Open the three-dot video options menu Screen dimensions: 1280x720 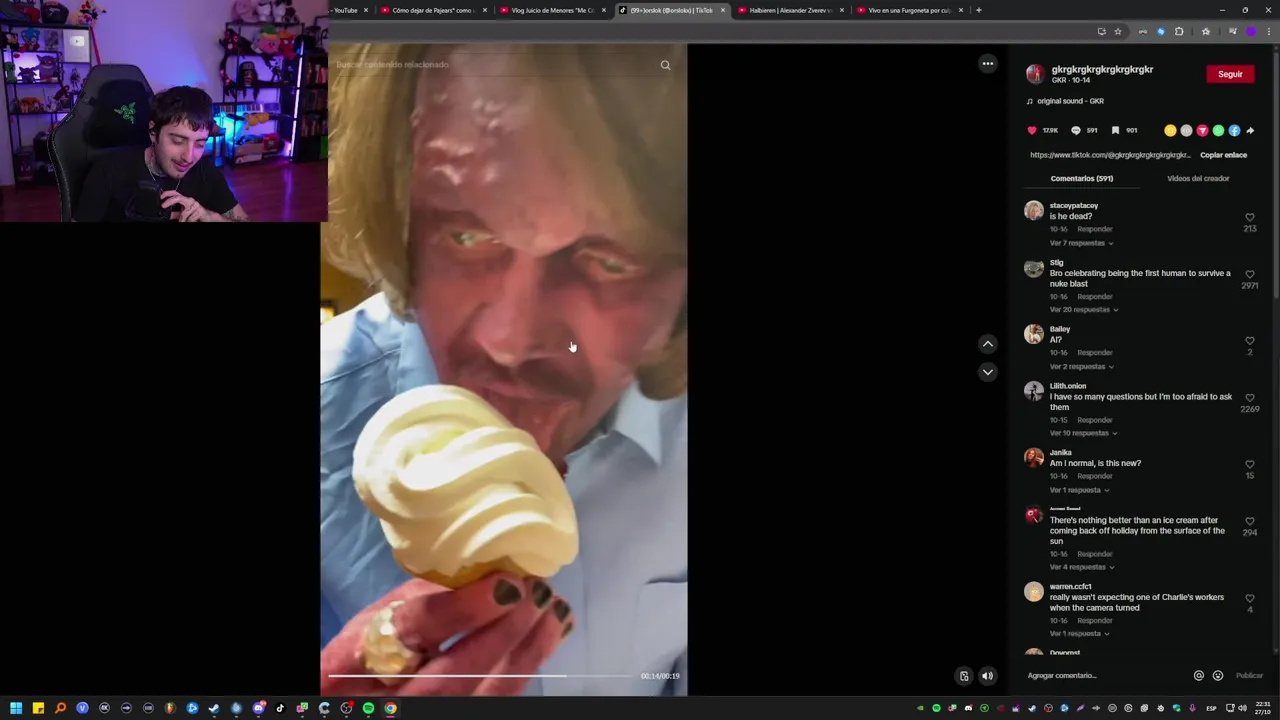pyautogui.click(x=987, y=63)
